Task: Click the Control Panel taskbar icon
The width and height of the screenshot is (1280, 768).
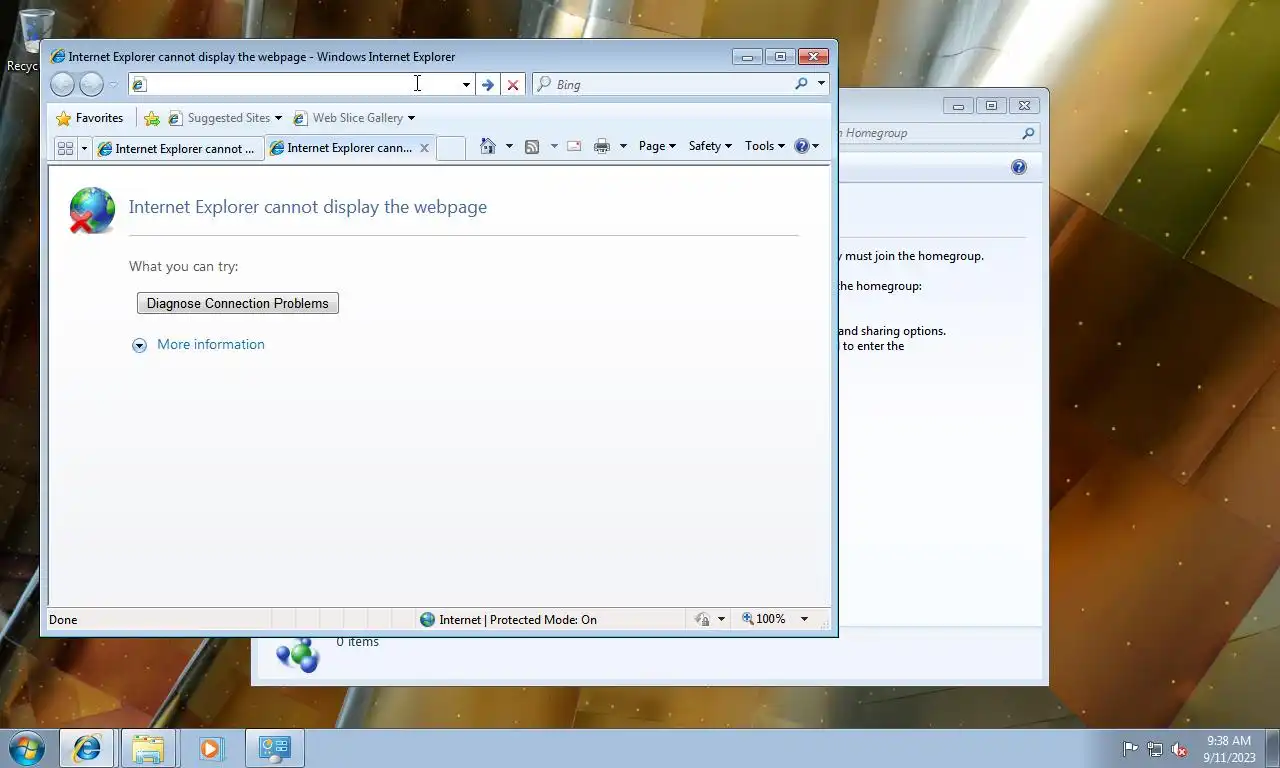Action: [x=274, y=748]
